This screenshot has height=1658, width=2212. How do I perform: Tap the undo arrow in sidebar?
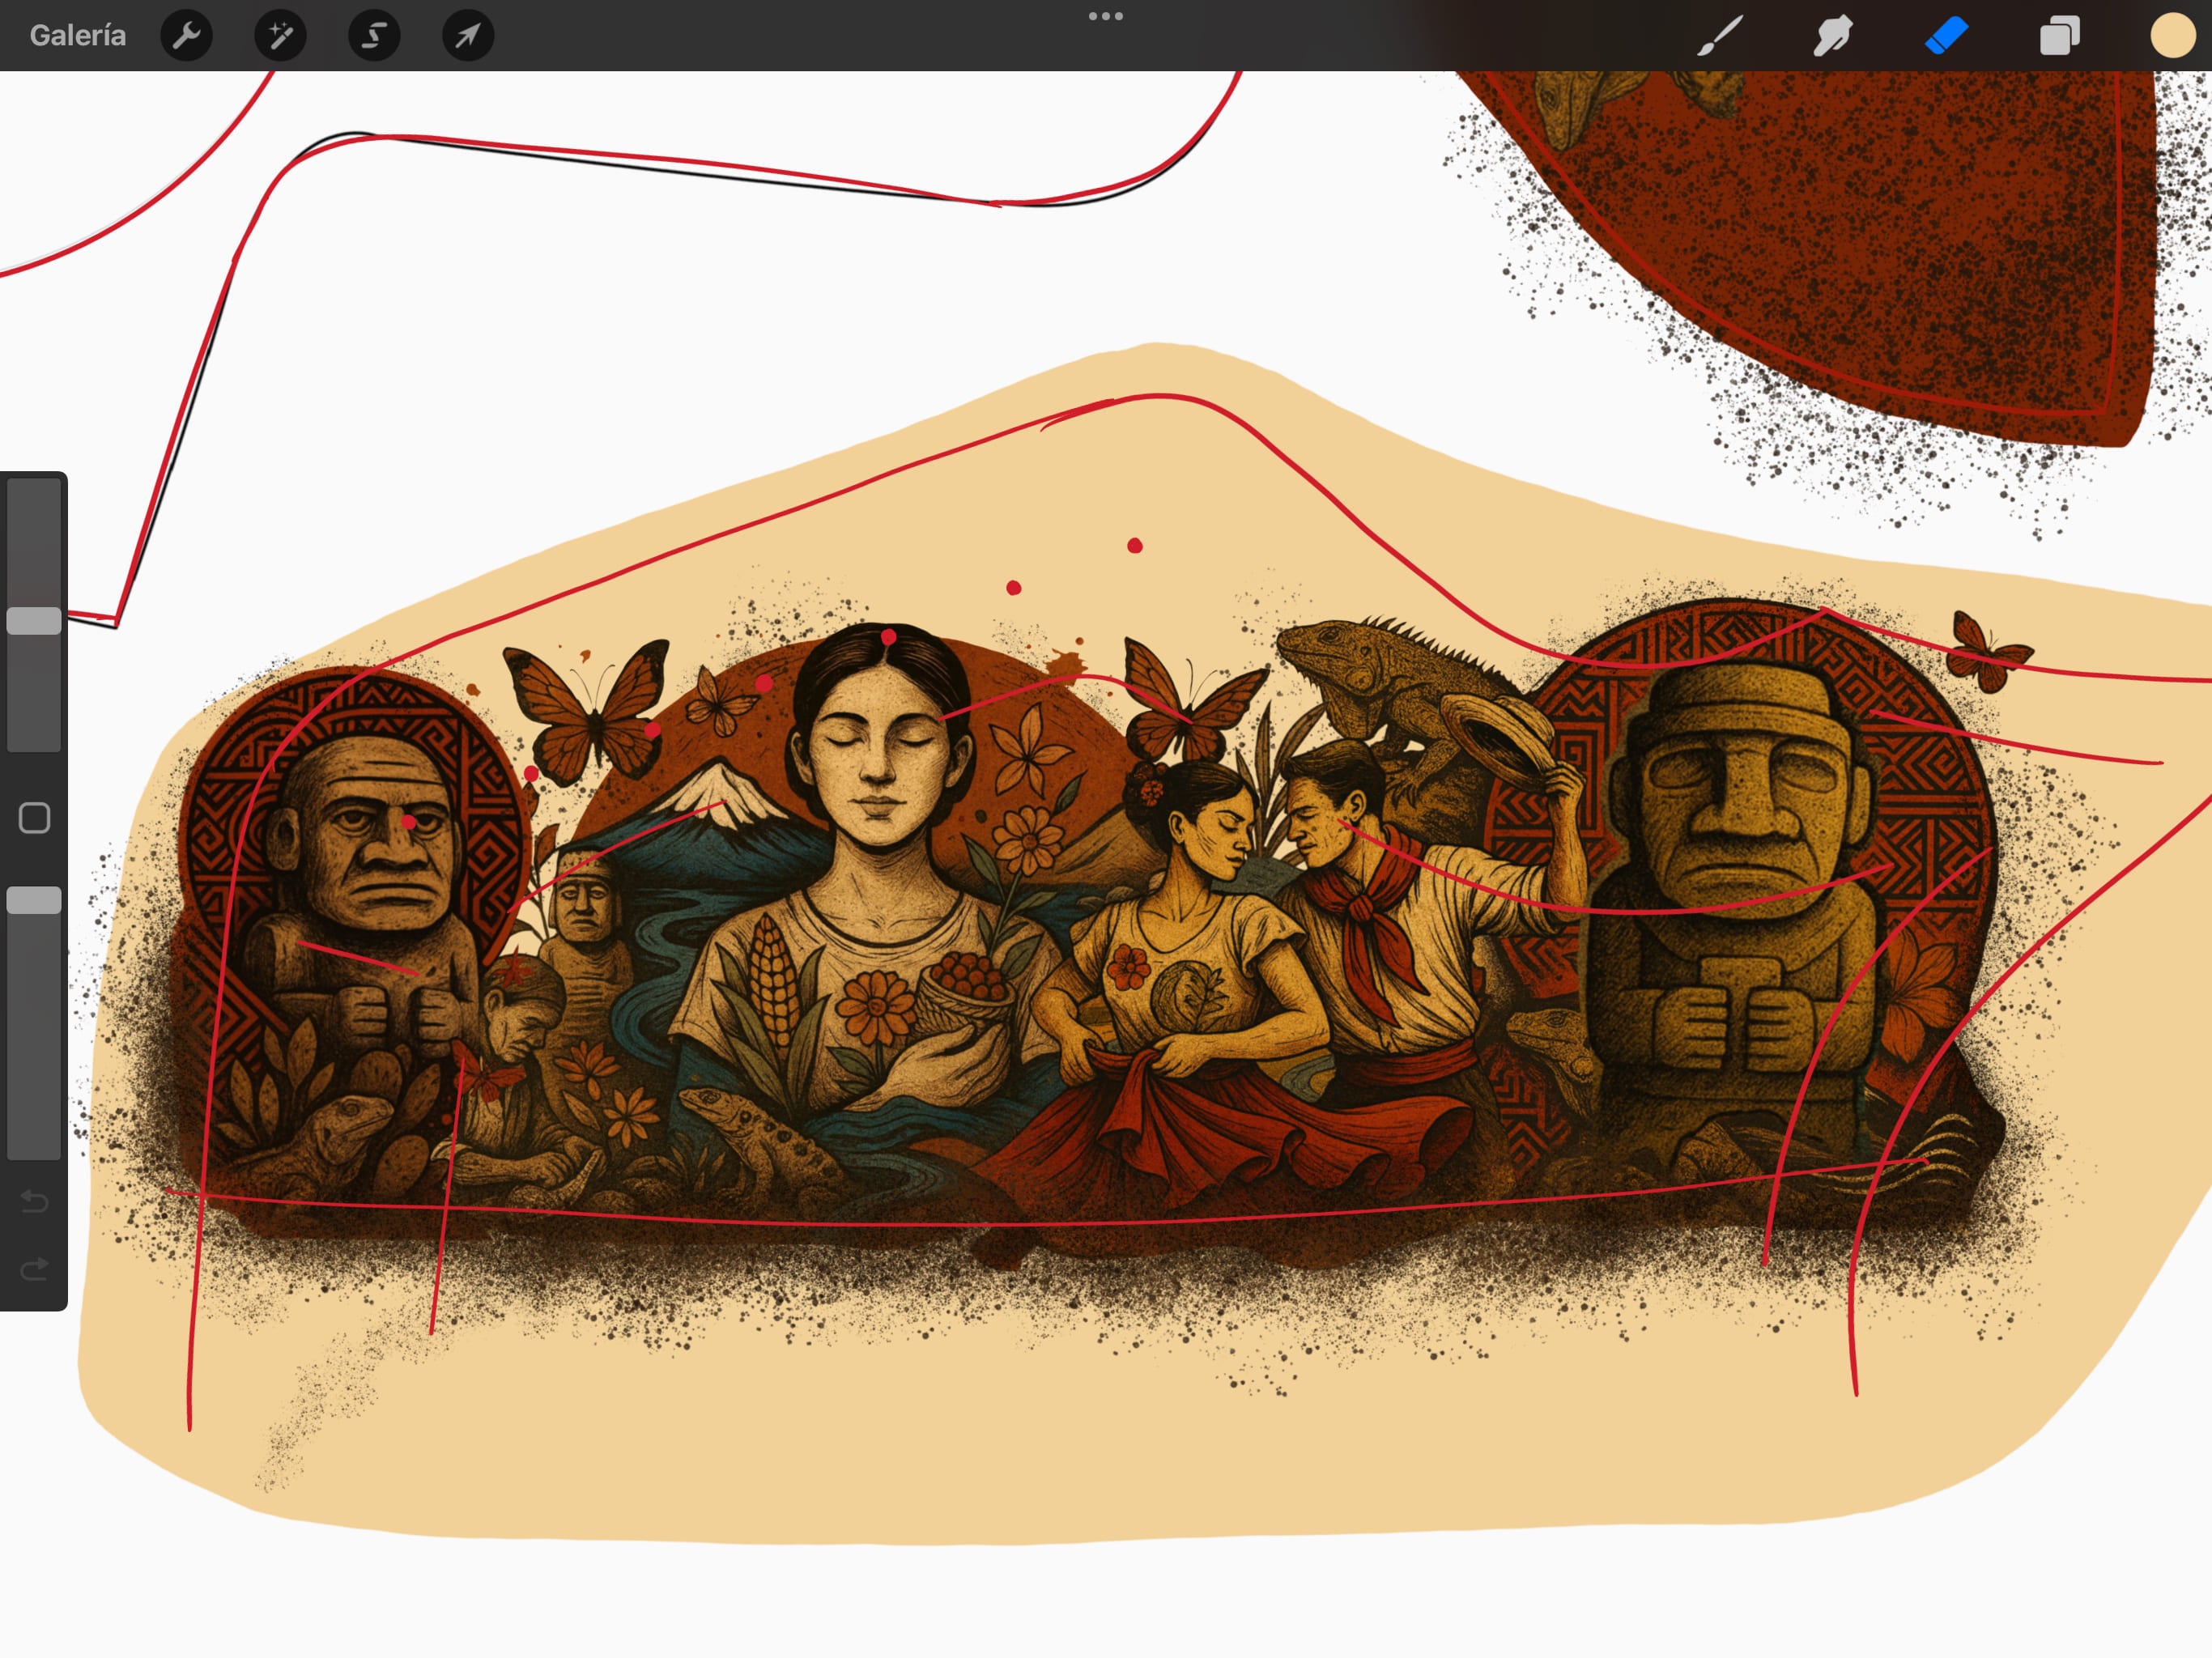pos(34,1201)
